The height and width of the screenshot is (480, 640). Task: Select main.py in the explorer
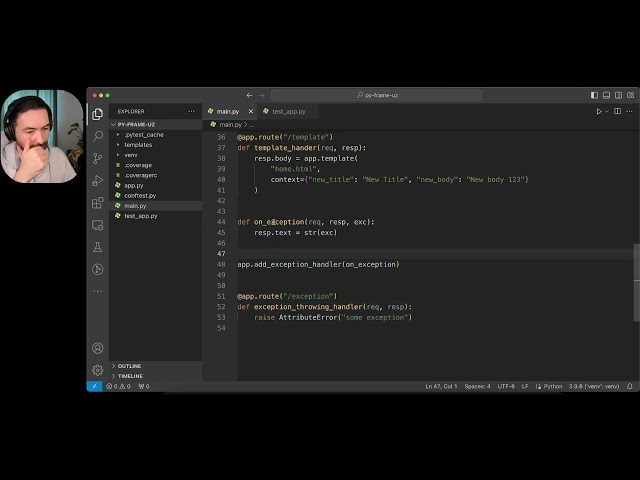155,206
